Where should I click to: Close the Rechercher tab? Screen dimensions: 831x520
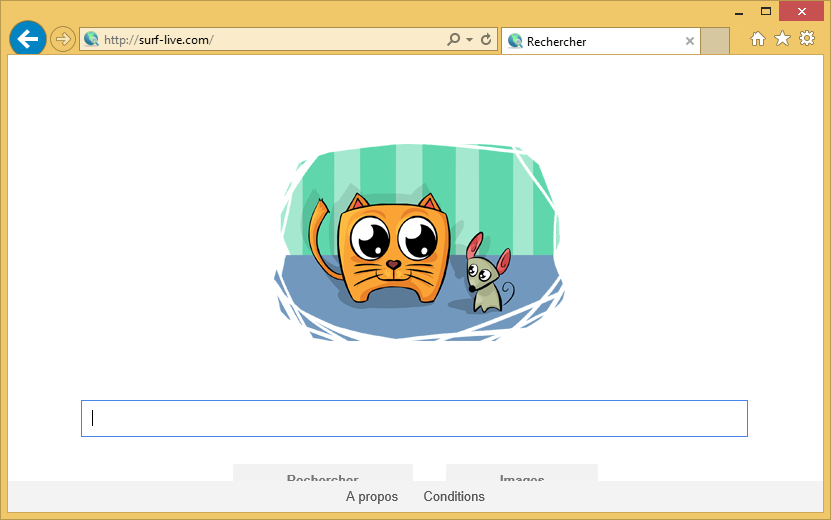pos(689,41)
